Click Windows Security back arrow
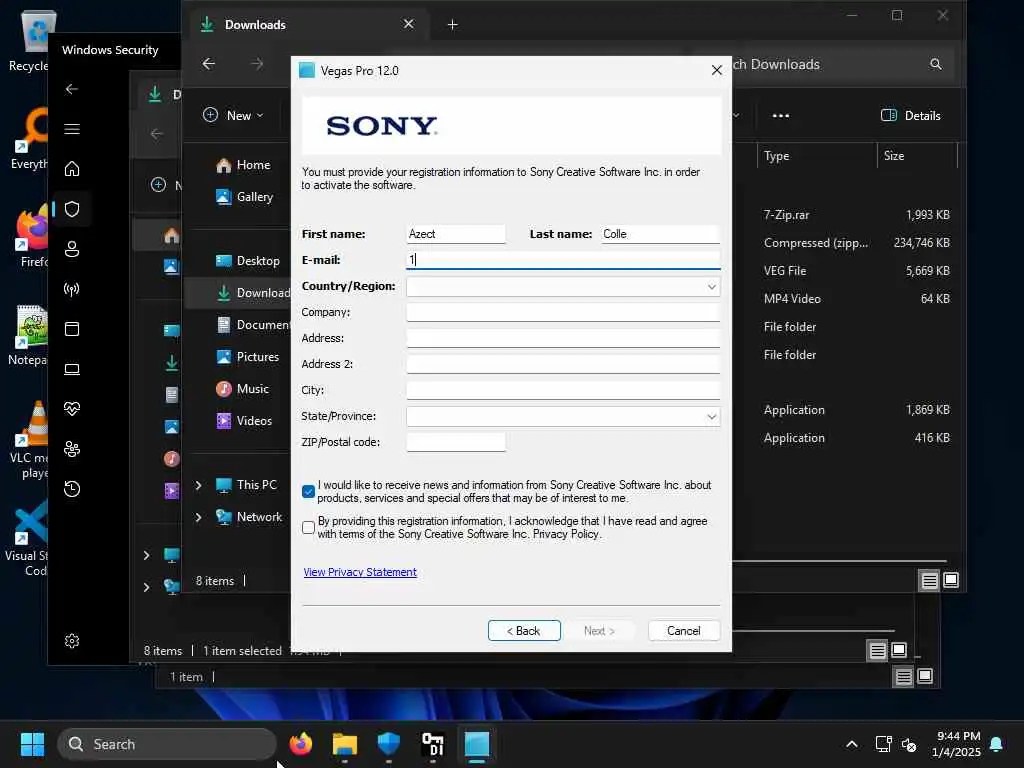Image resolution: width=1024 pixels, height=768 pixels. pyautogui.click(x=72, y=89)
